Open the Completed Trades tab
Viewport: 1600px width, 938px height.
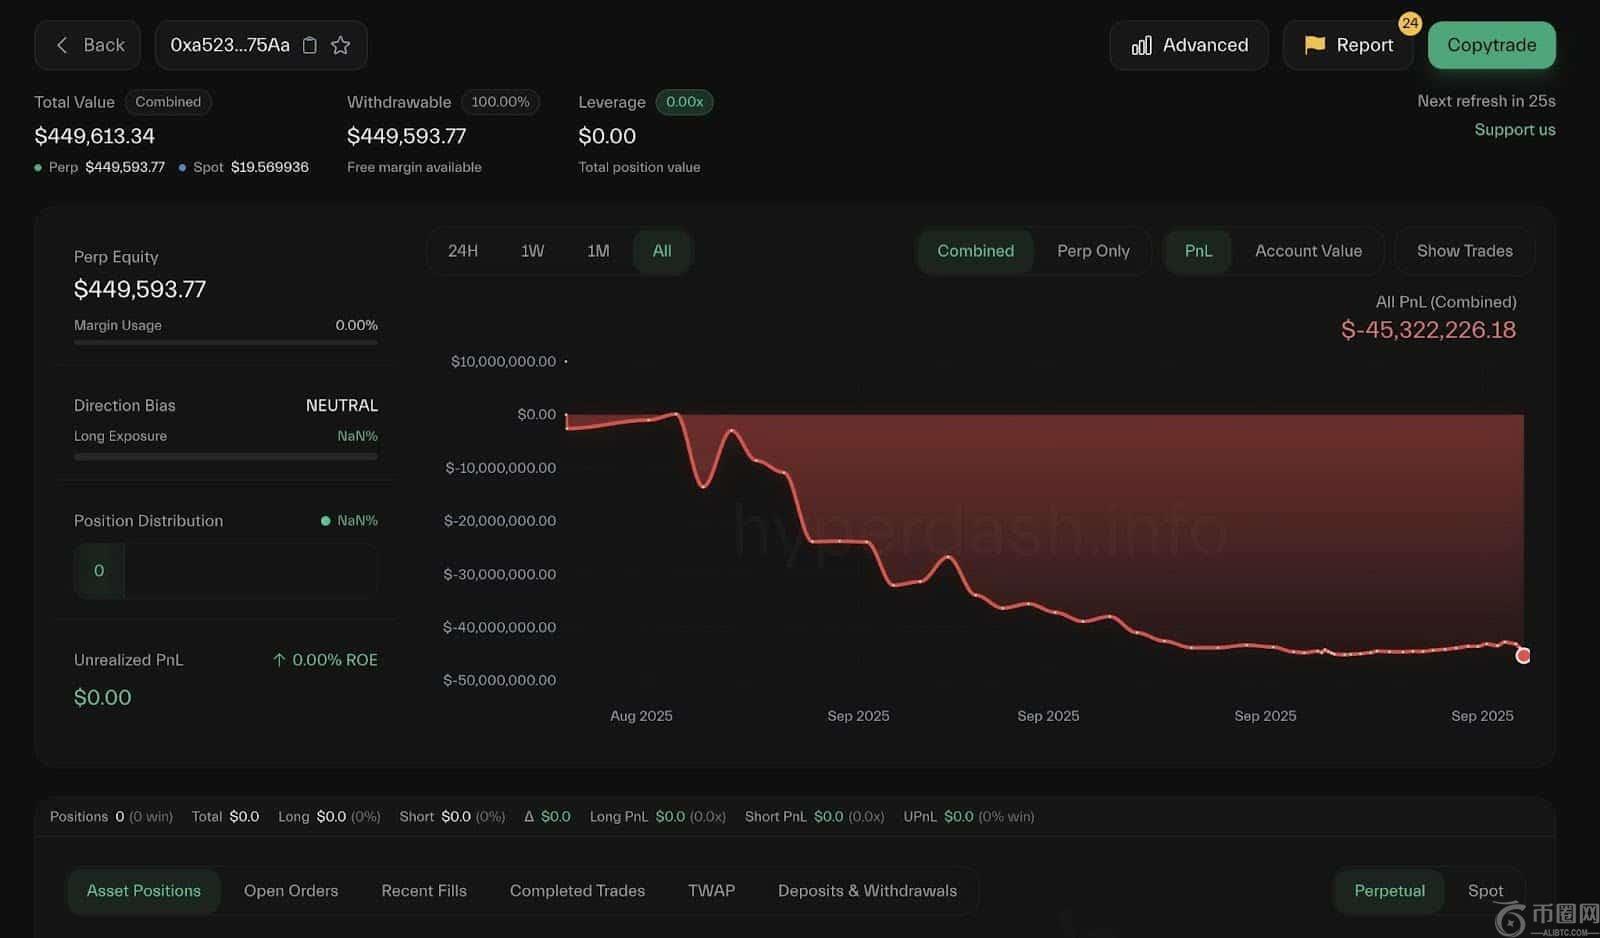(x=577, y=891)
